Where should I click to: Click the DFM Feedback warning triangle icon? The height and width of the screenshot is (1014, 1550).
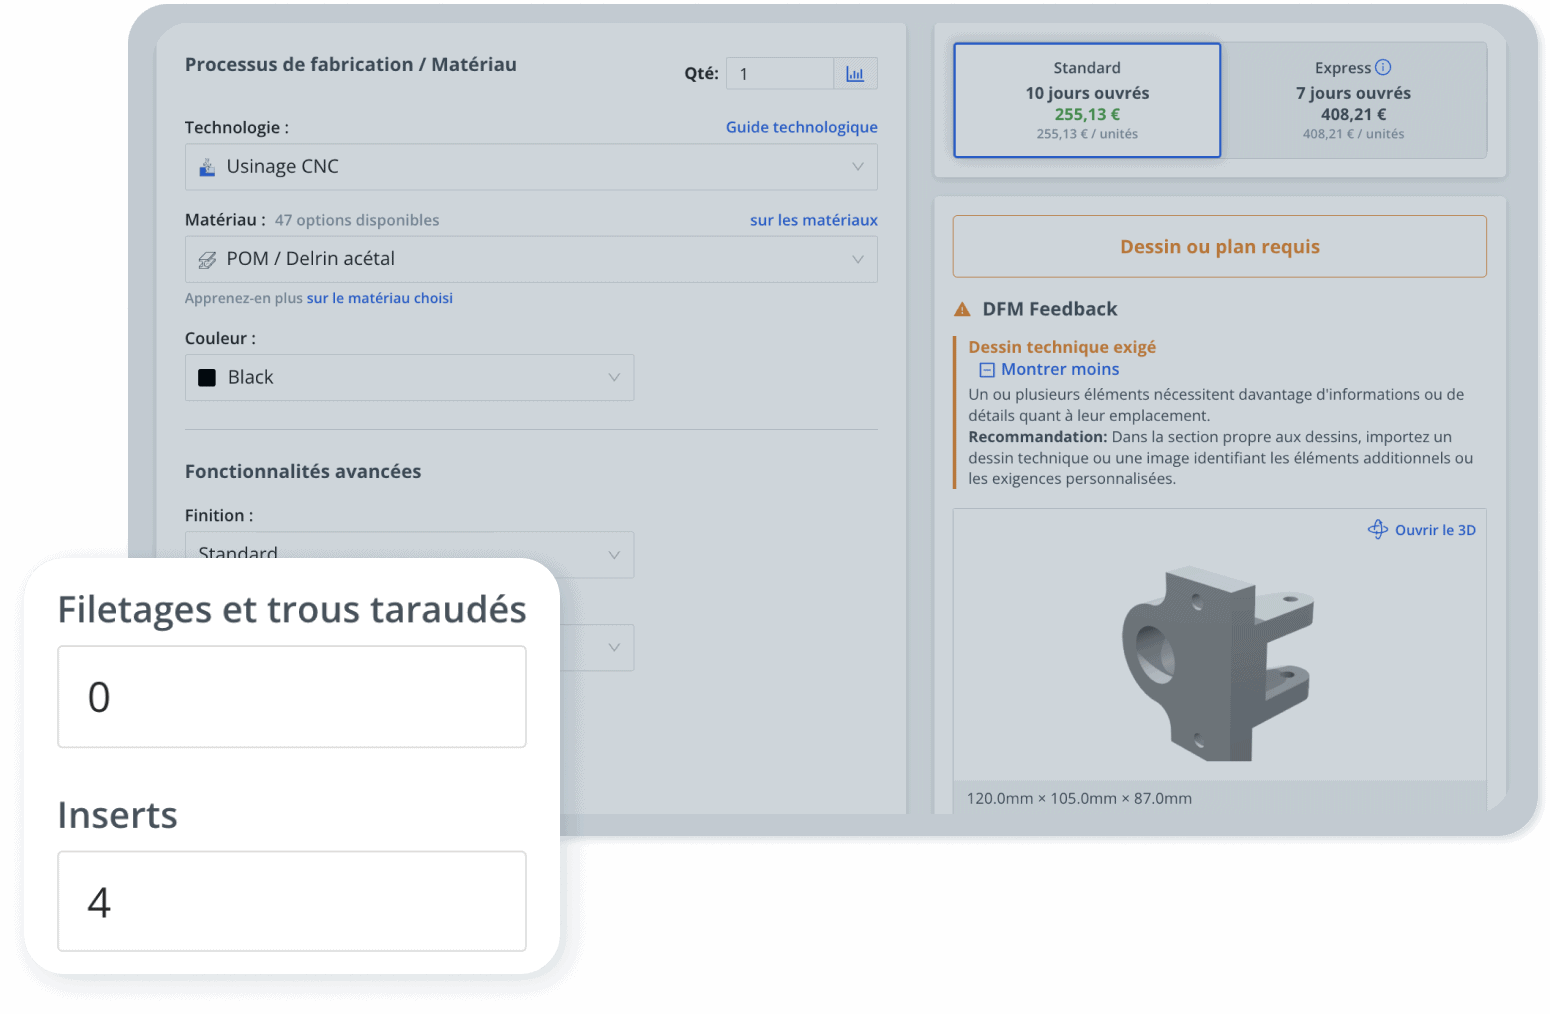point(962,310)
